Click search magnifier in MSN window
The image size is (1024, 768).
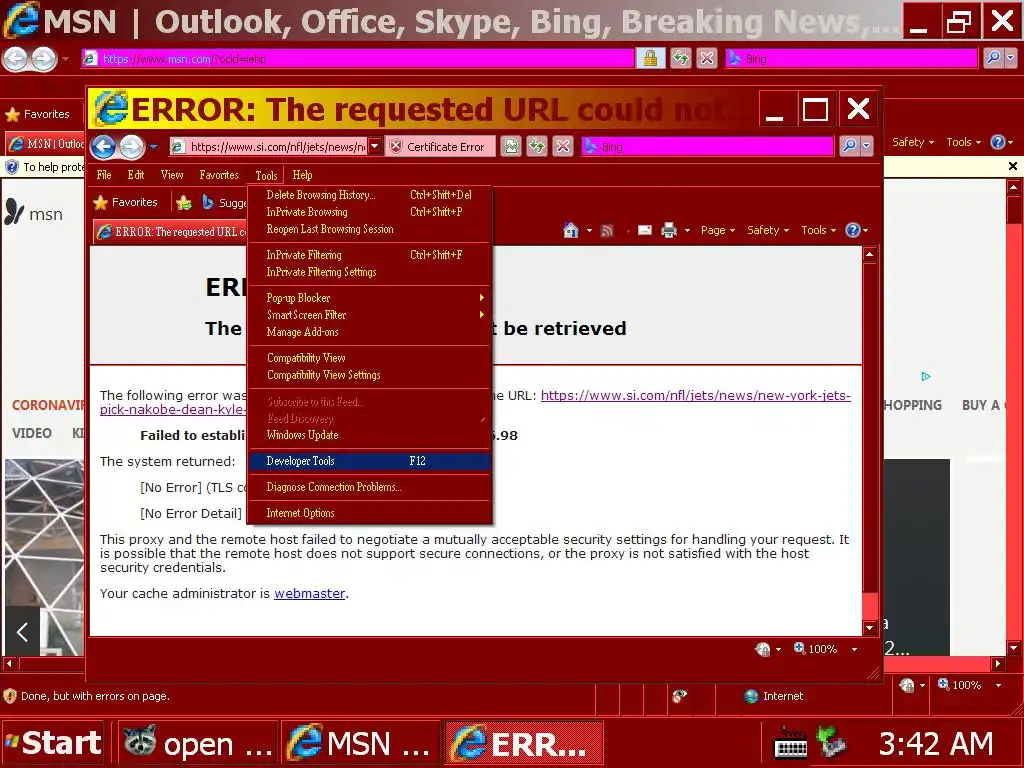pos(993,58)
